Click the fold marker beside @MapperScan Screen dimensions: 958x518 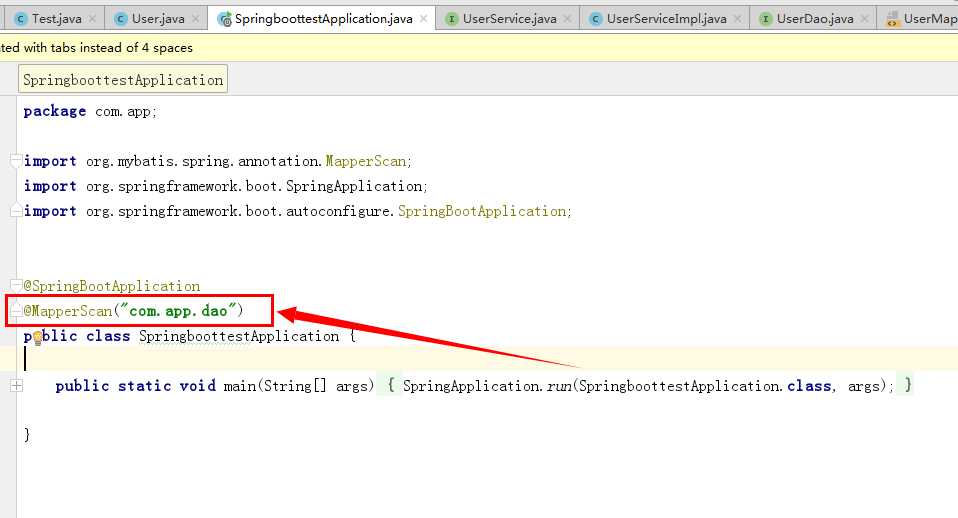pyautogui.click(x=16, y=310)
